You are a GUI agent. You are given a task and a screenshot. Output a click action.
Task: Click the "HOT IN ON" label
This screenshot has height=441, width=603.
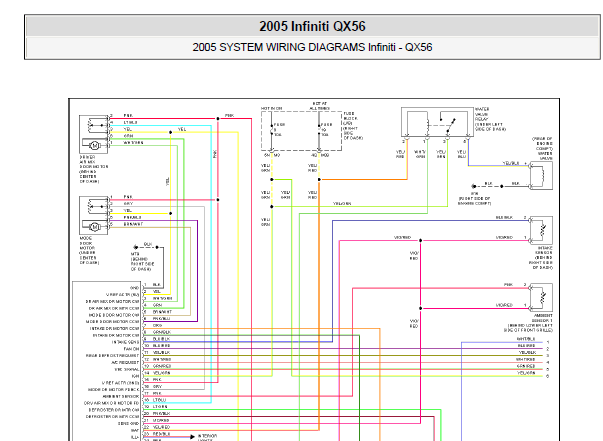click(272, 108)
